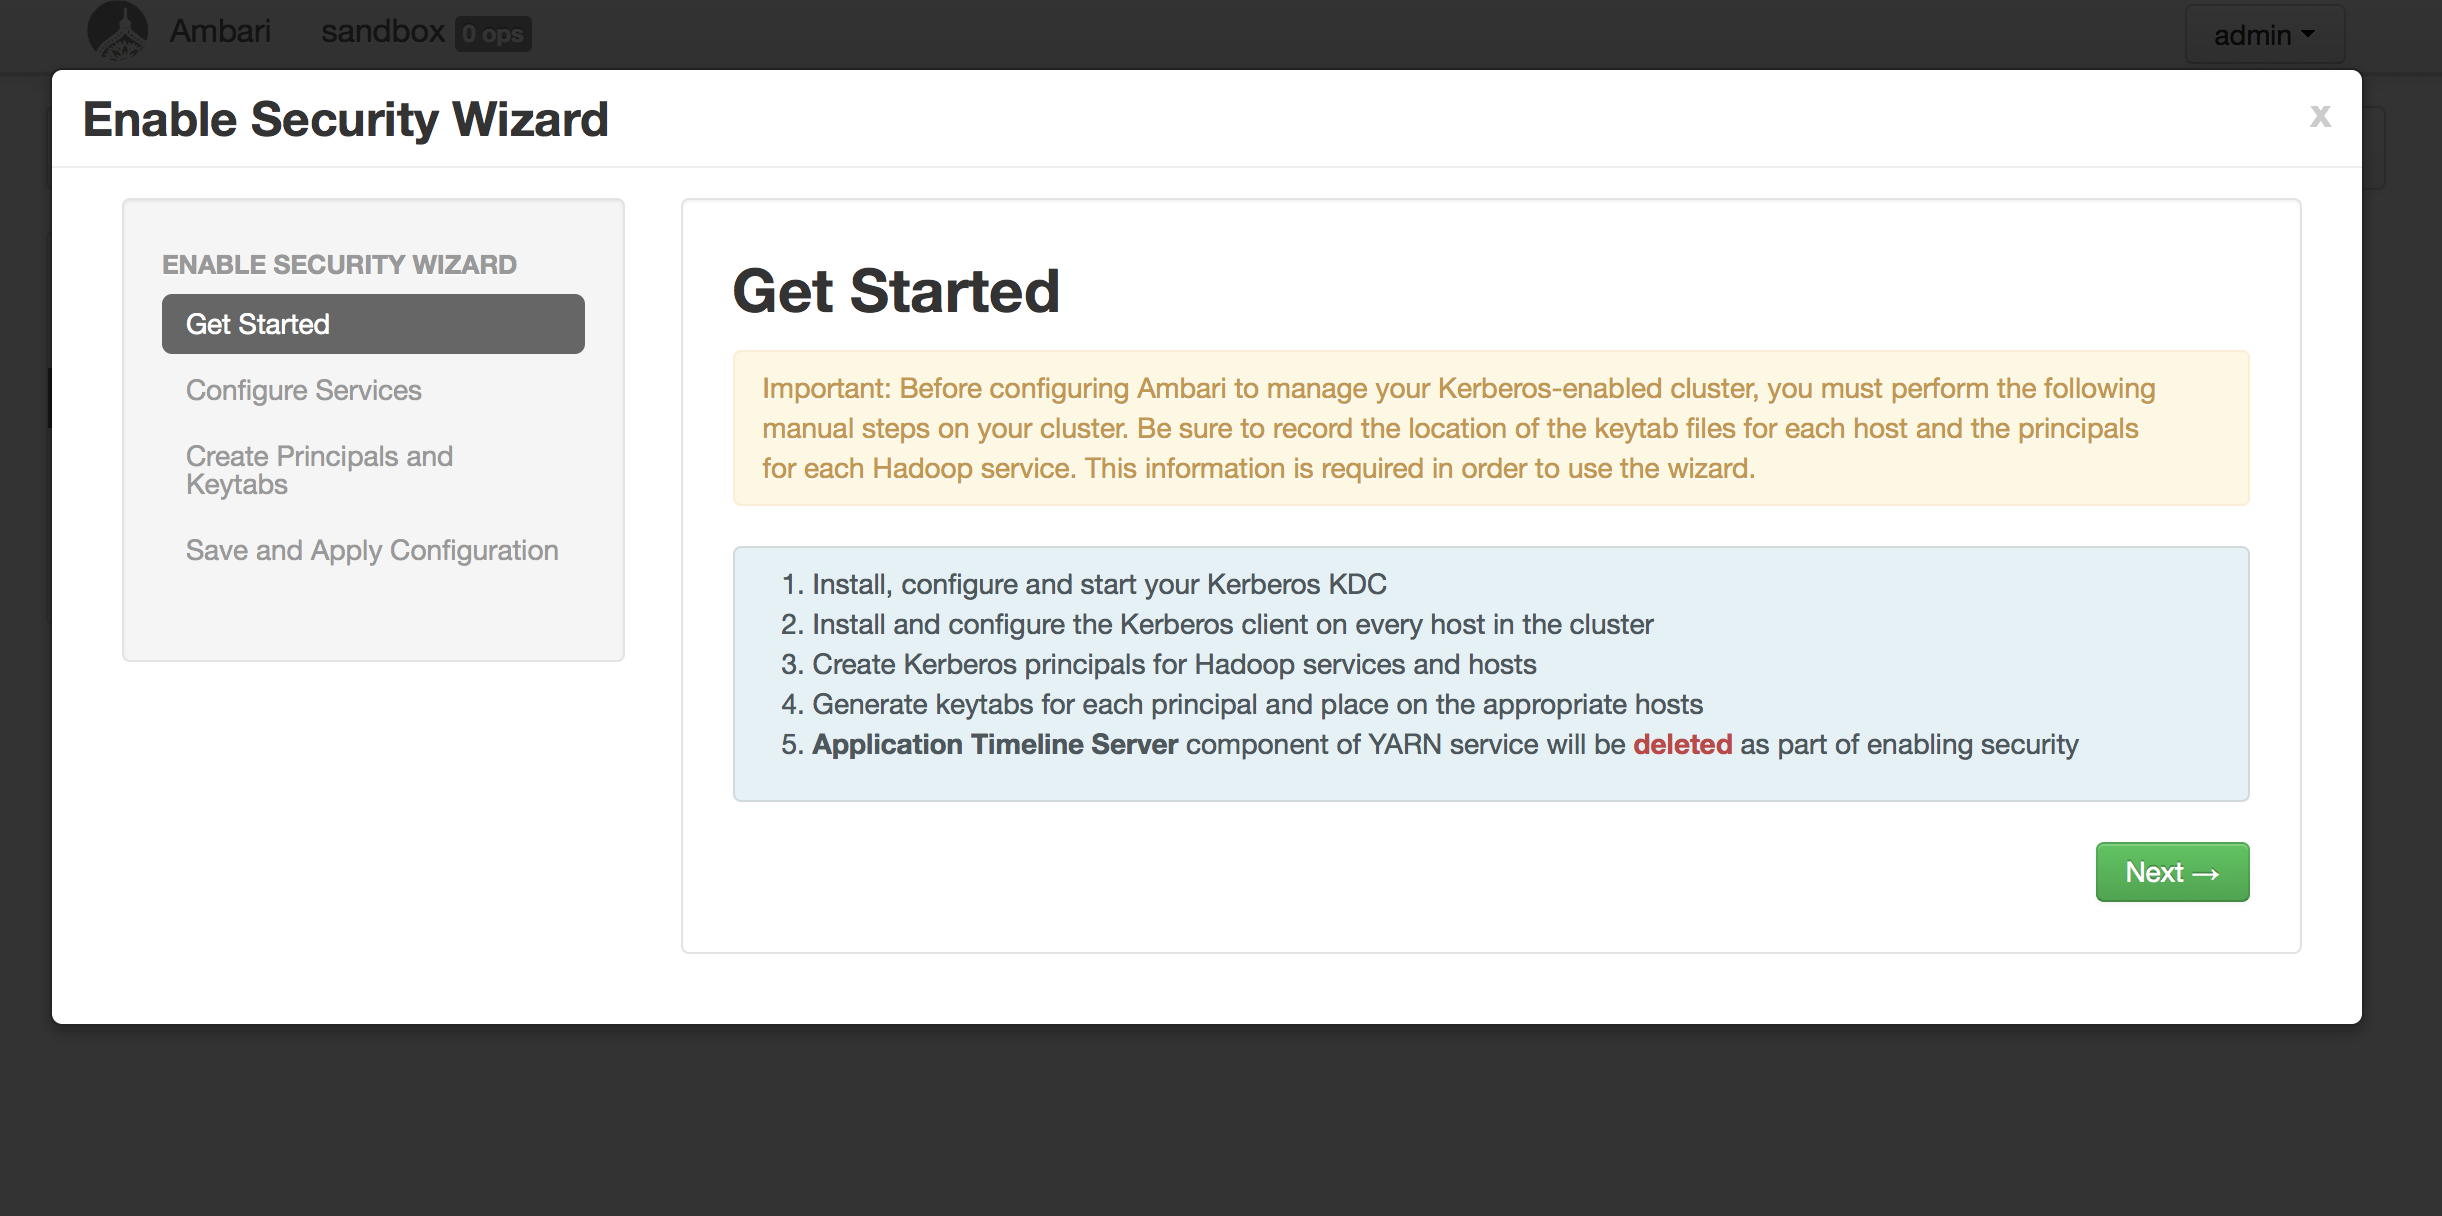Close the Enable Security Wizard dialog
Viewport: 2442px width, 1216px height.
tap(2320, 117)
